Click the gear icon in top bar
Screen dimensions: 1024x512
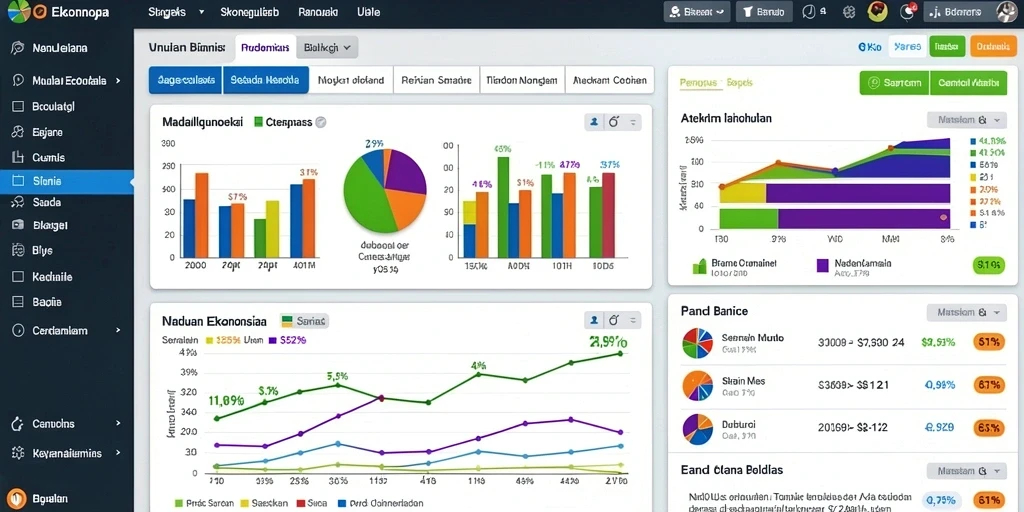pyautogui.click(x=849, y=12)
